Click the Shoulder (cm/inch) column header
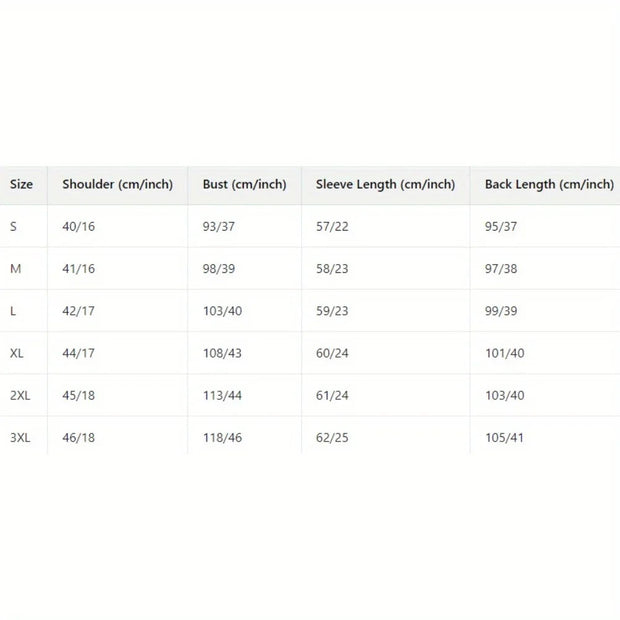The width and height of the screenshot is (620, 620). (x=117, y=184)
